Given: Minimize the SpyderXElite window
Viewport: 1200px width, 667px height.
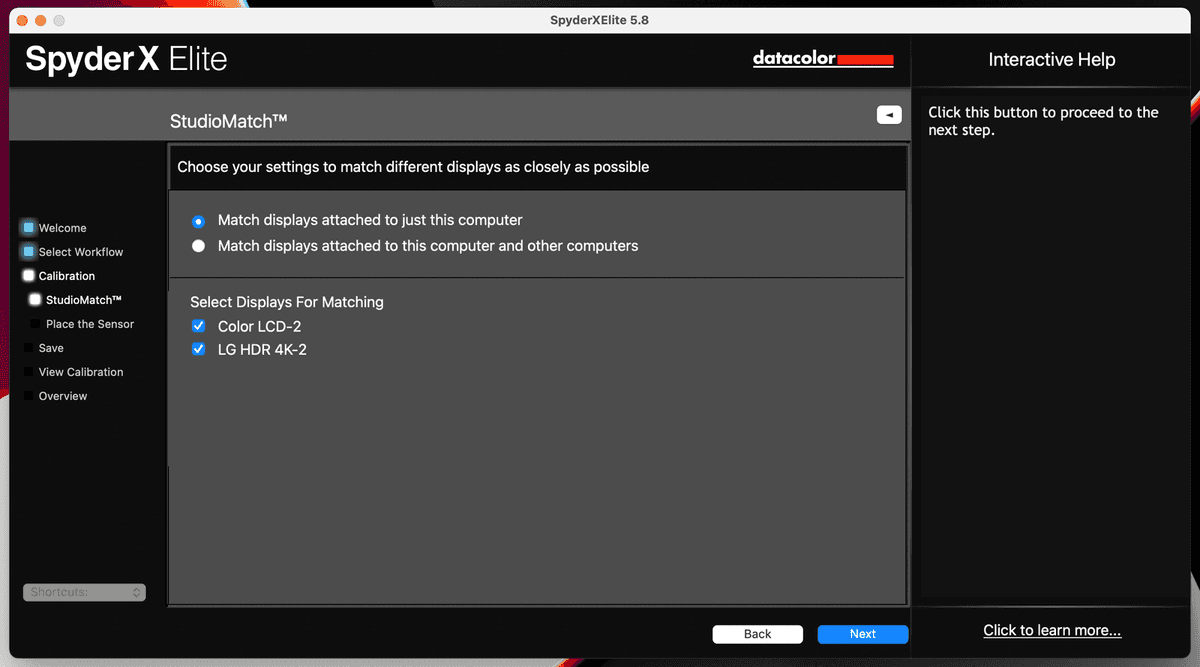Looking at the screenshot, I should [x=41, y=20].
